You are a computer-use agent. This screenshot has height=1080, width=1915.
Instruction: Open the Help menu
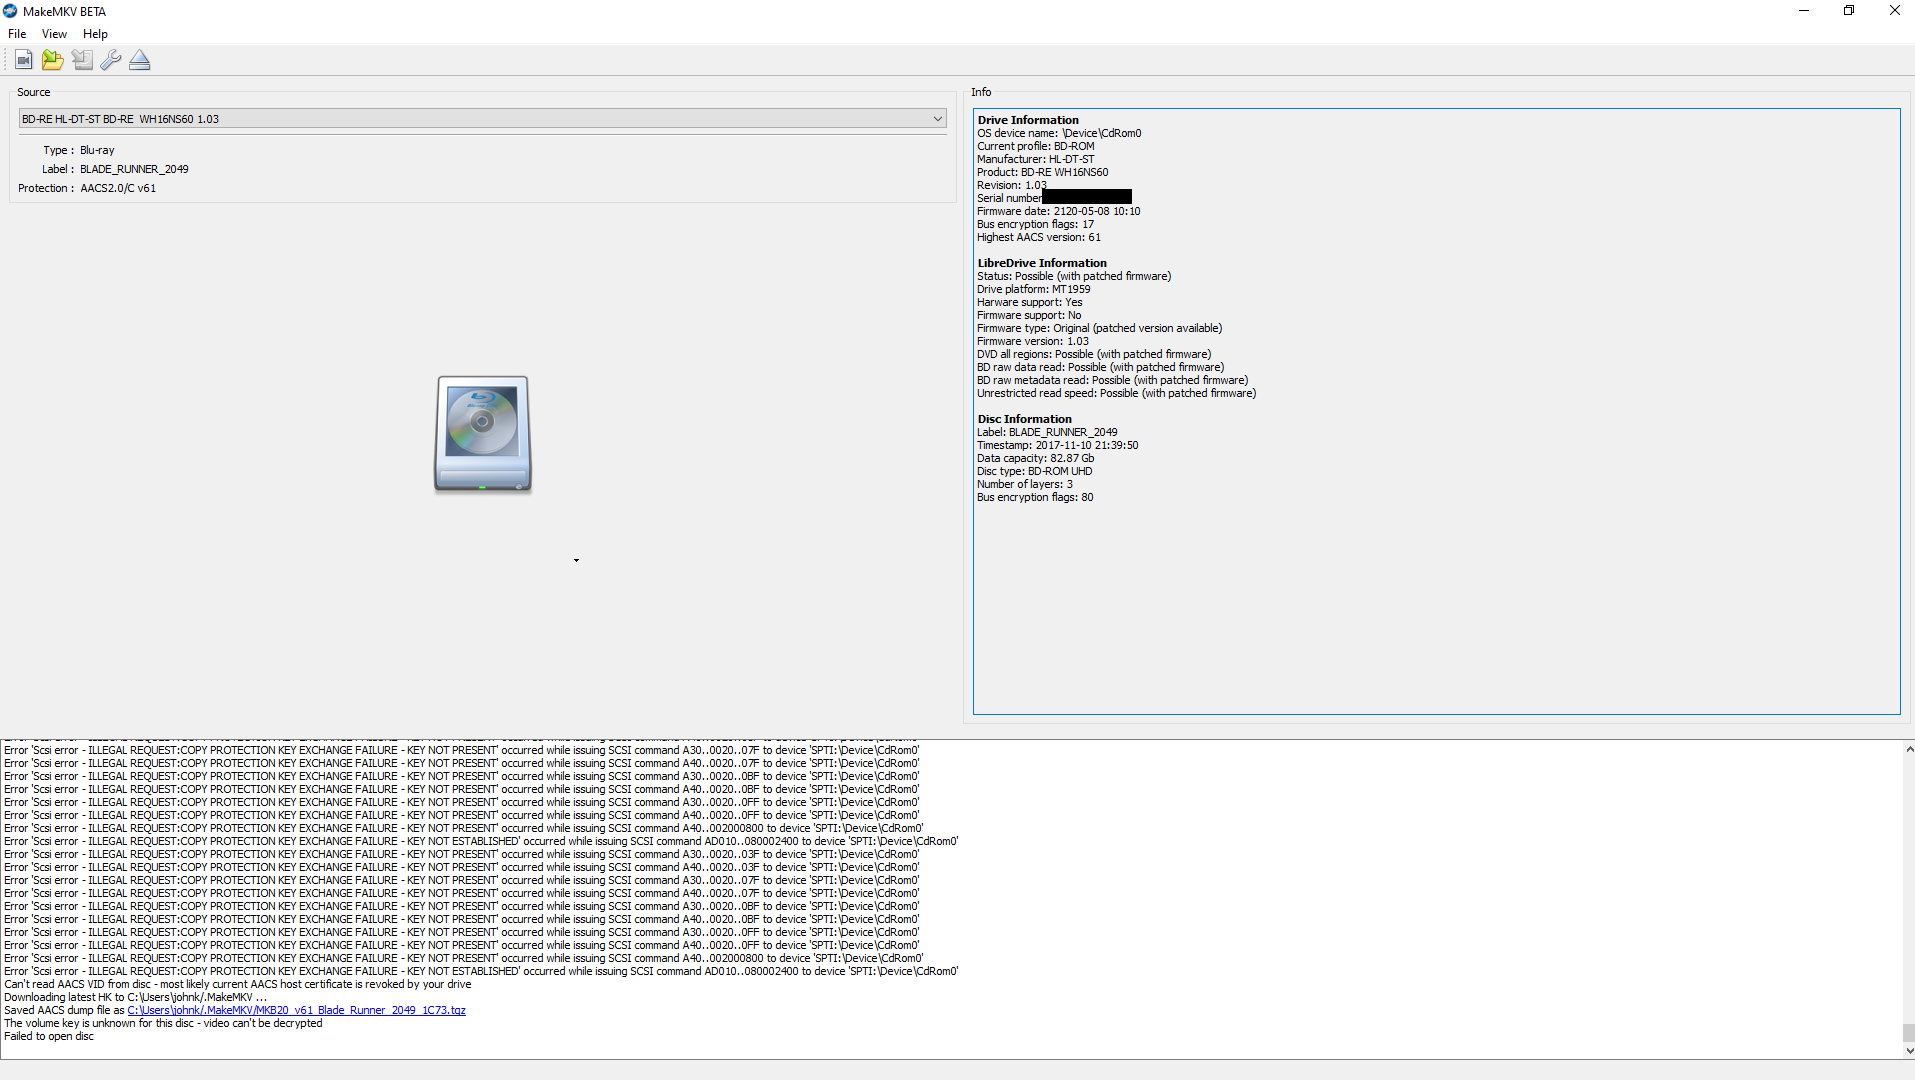[x=95, y=34]
